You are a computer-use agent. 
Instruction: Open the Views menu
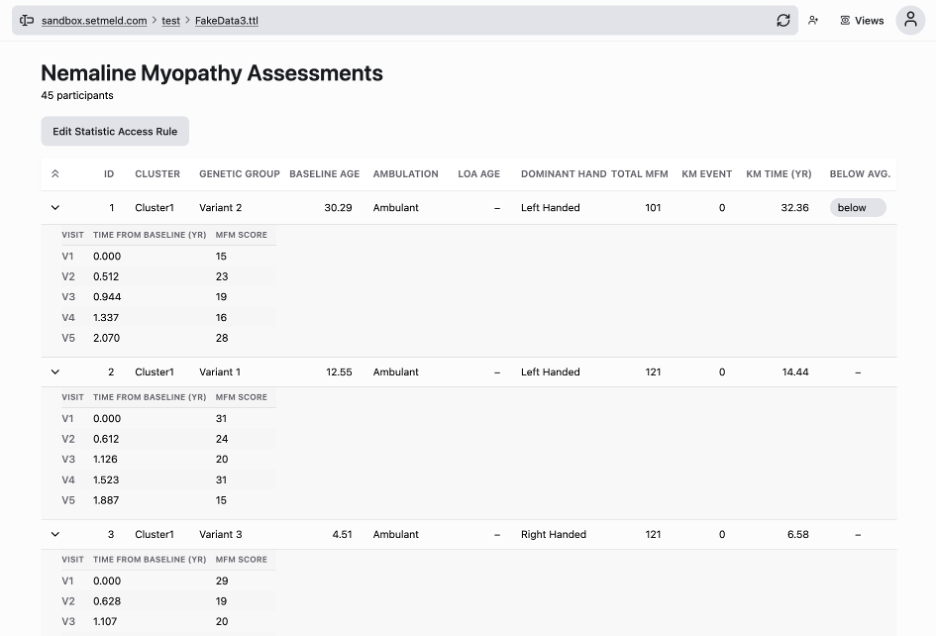tap(861, 20)
